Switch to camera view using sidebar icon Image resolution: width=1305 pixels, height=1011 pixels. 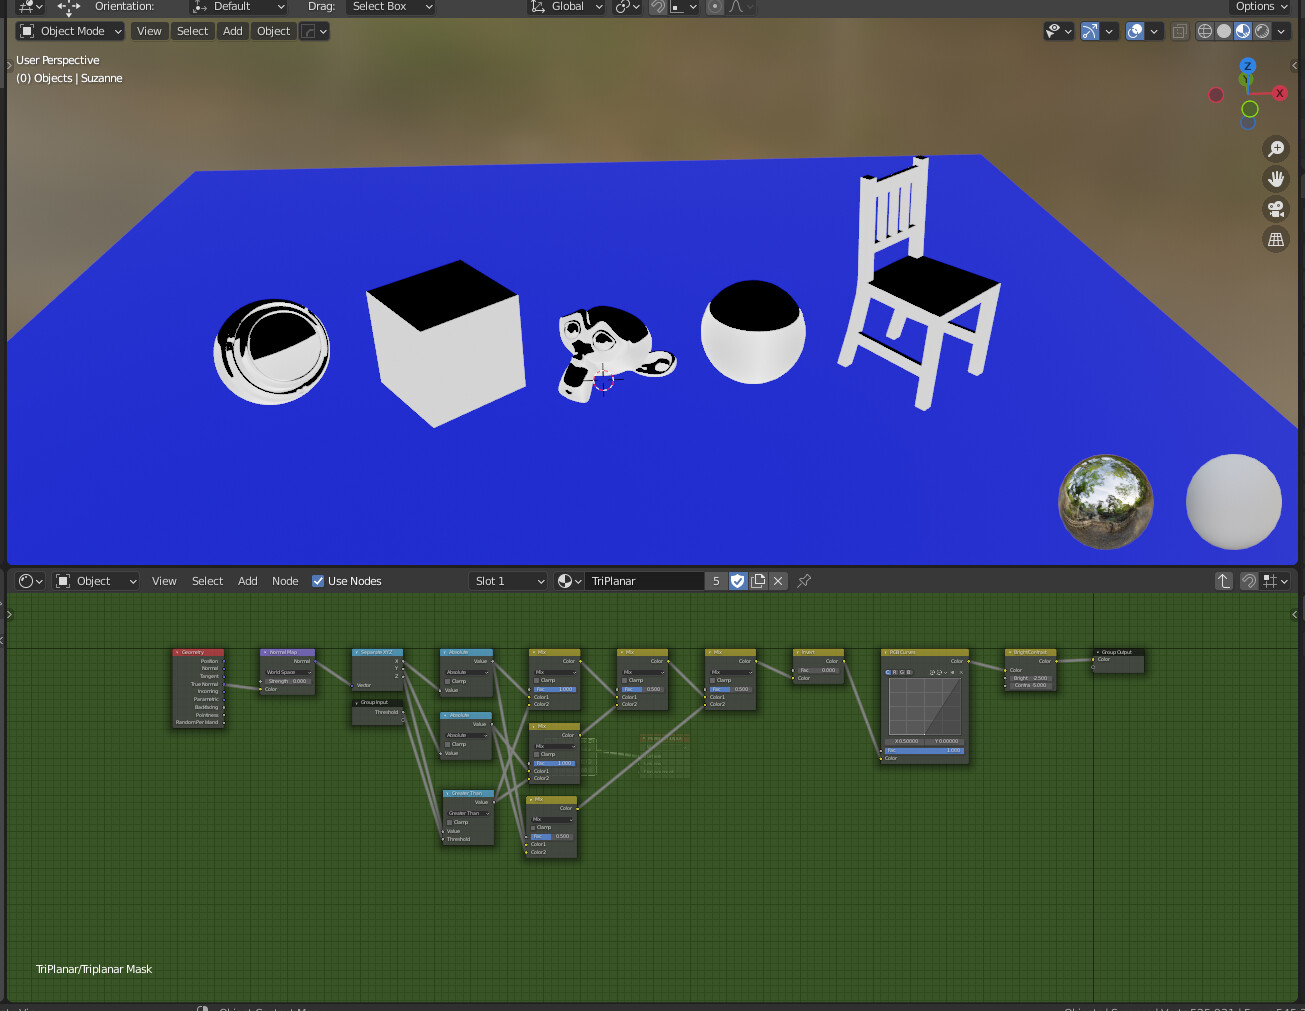coord(1276,209)
